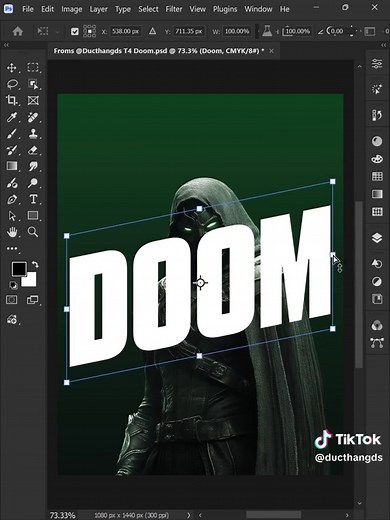
Task: Change the screen mode button
Action: pyautogui.click(x=33, y=300)
